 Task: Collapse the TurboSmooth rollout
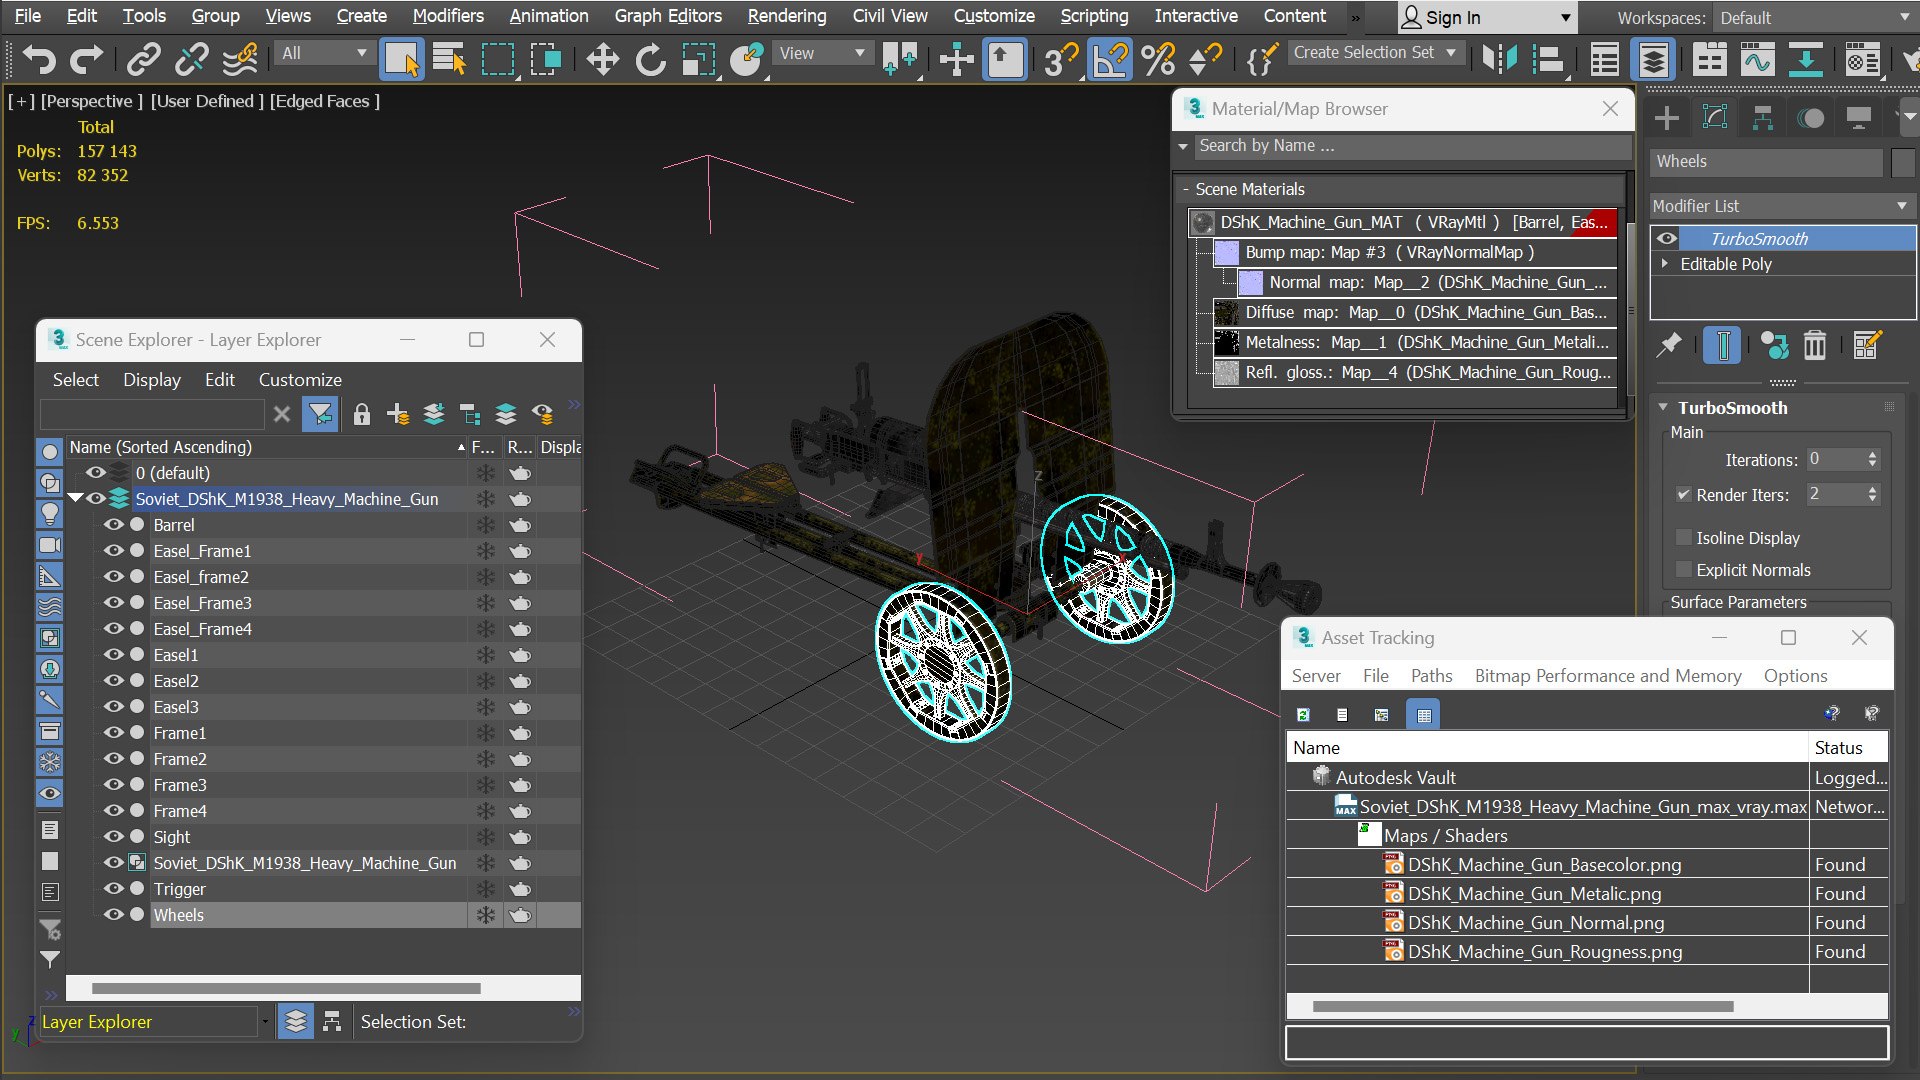(1664, 407)
